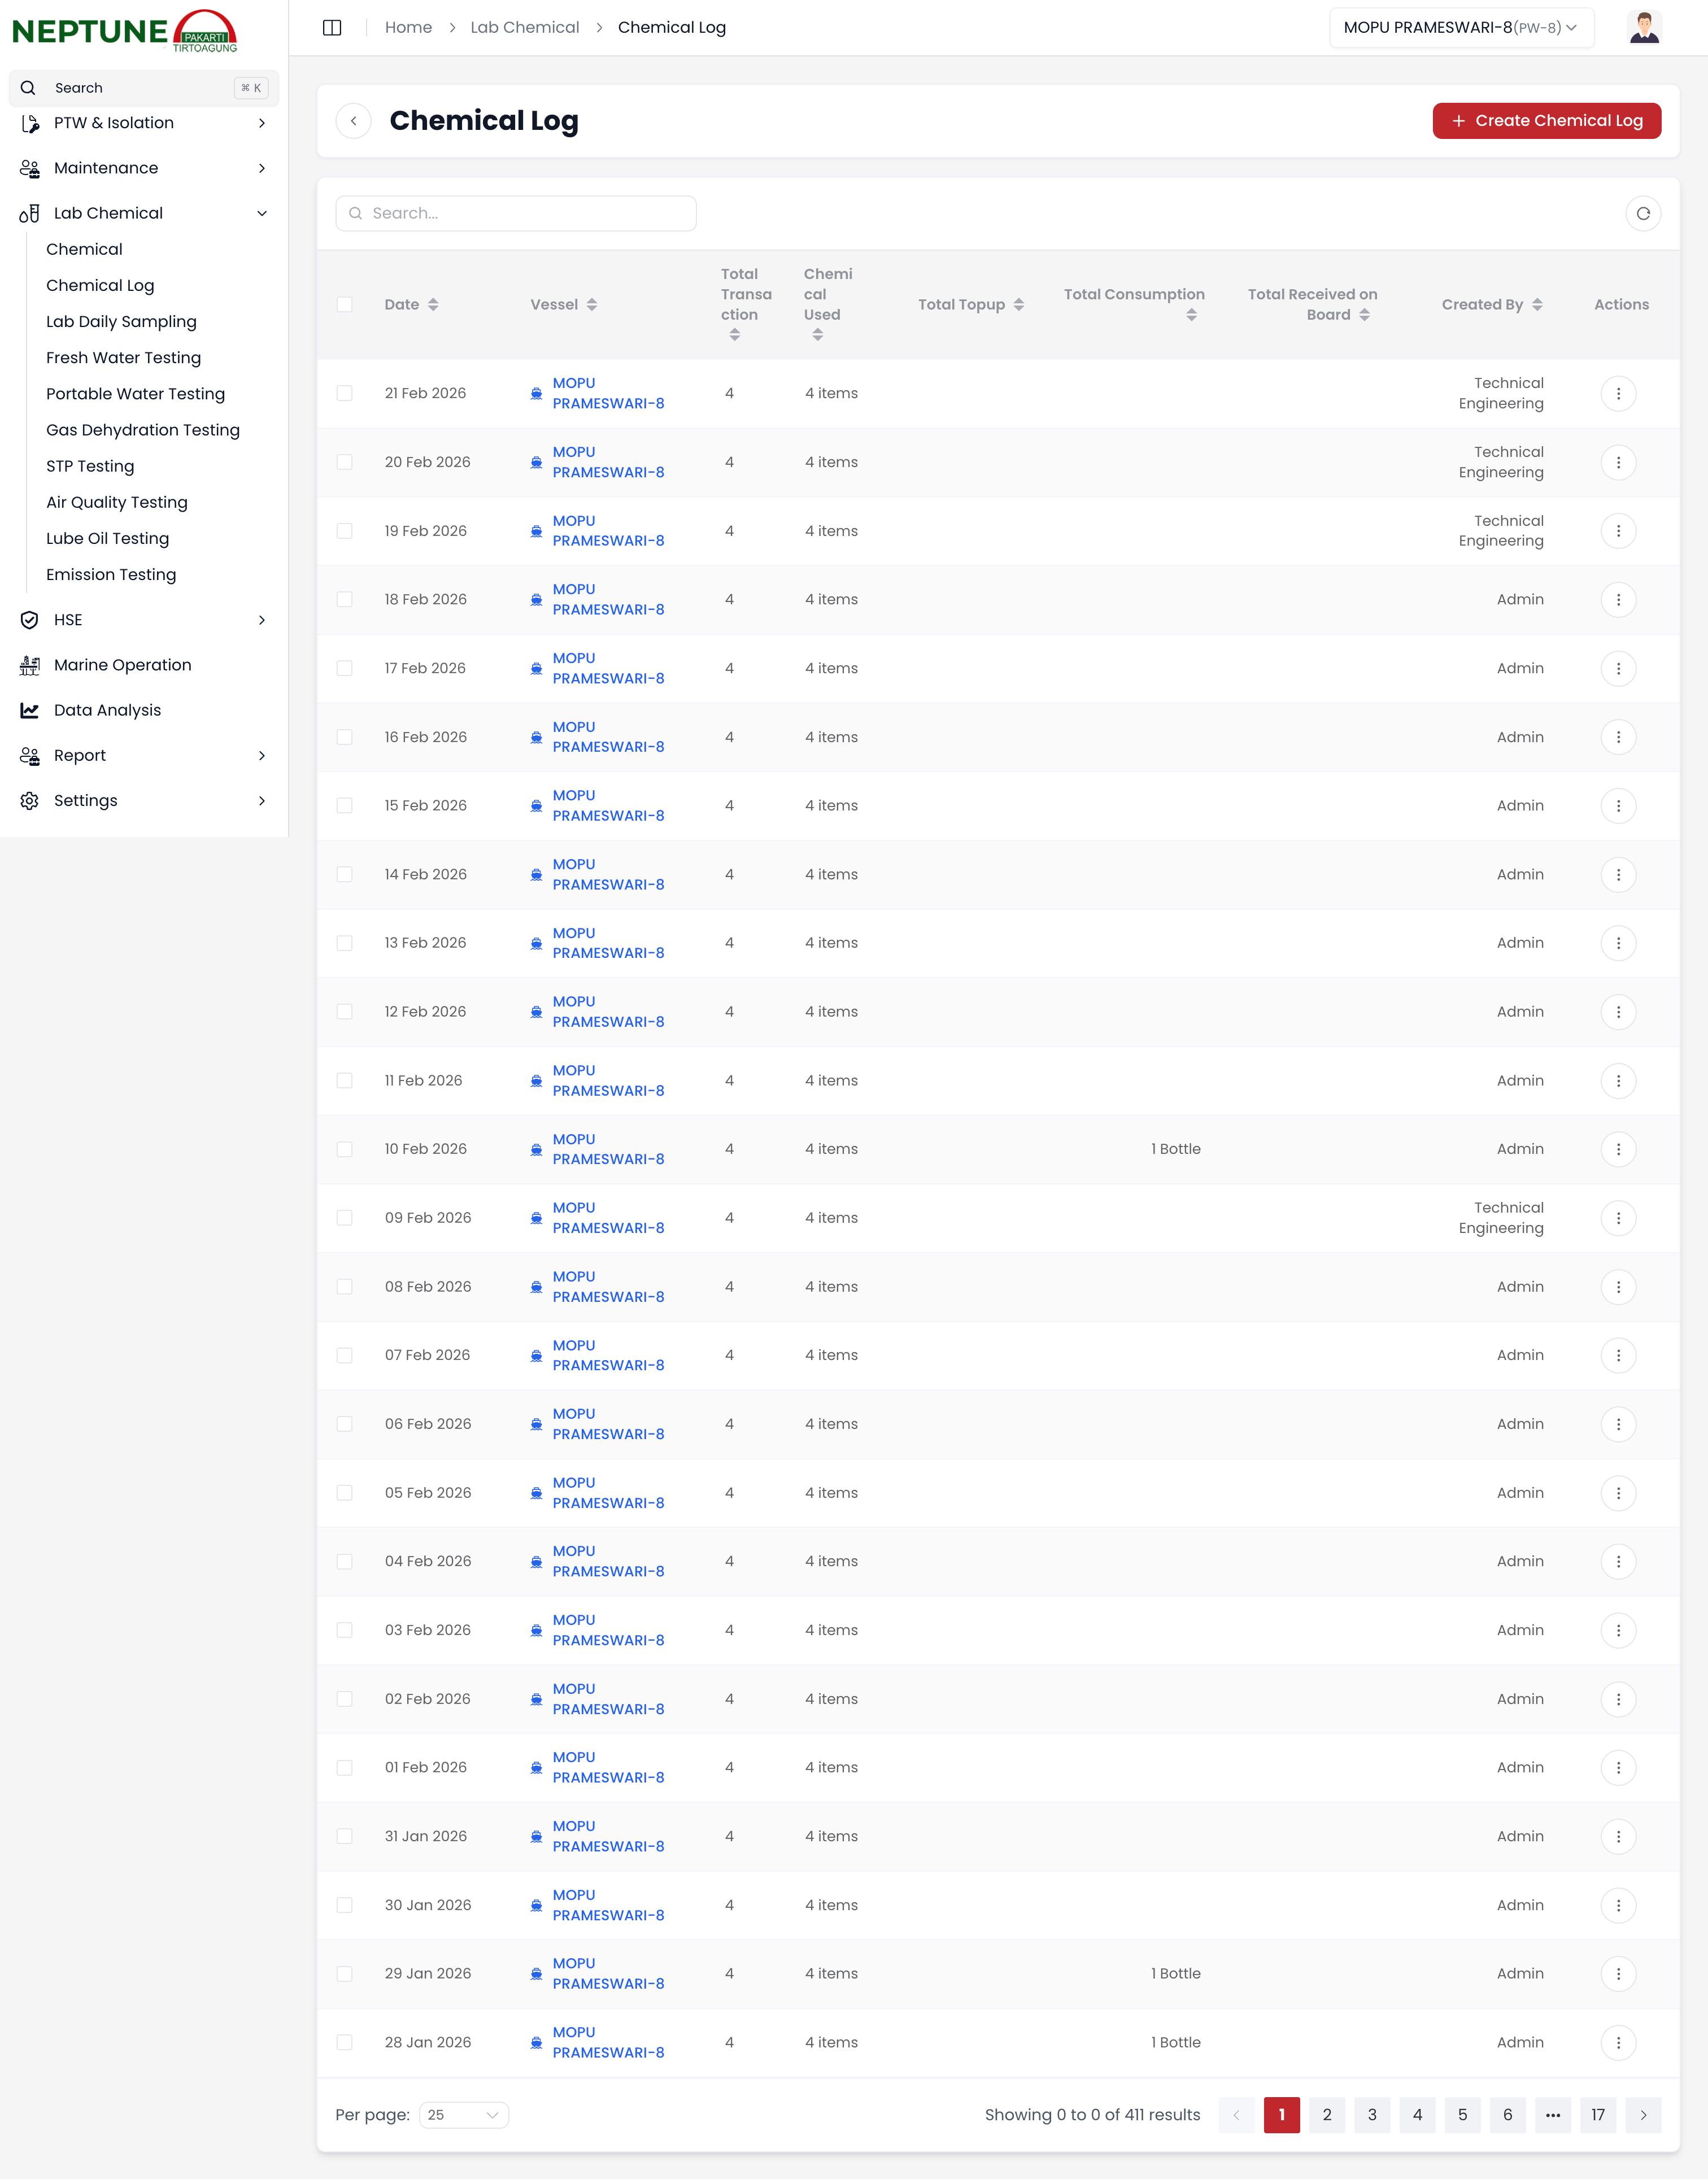Image resolution: width=1708 pixels, height=2179 pixels.
Task: Open Data Analysis from sidebar
Action: point(107,710)
